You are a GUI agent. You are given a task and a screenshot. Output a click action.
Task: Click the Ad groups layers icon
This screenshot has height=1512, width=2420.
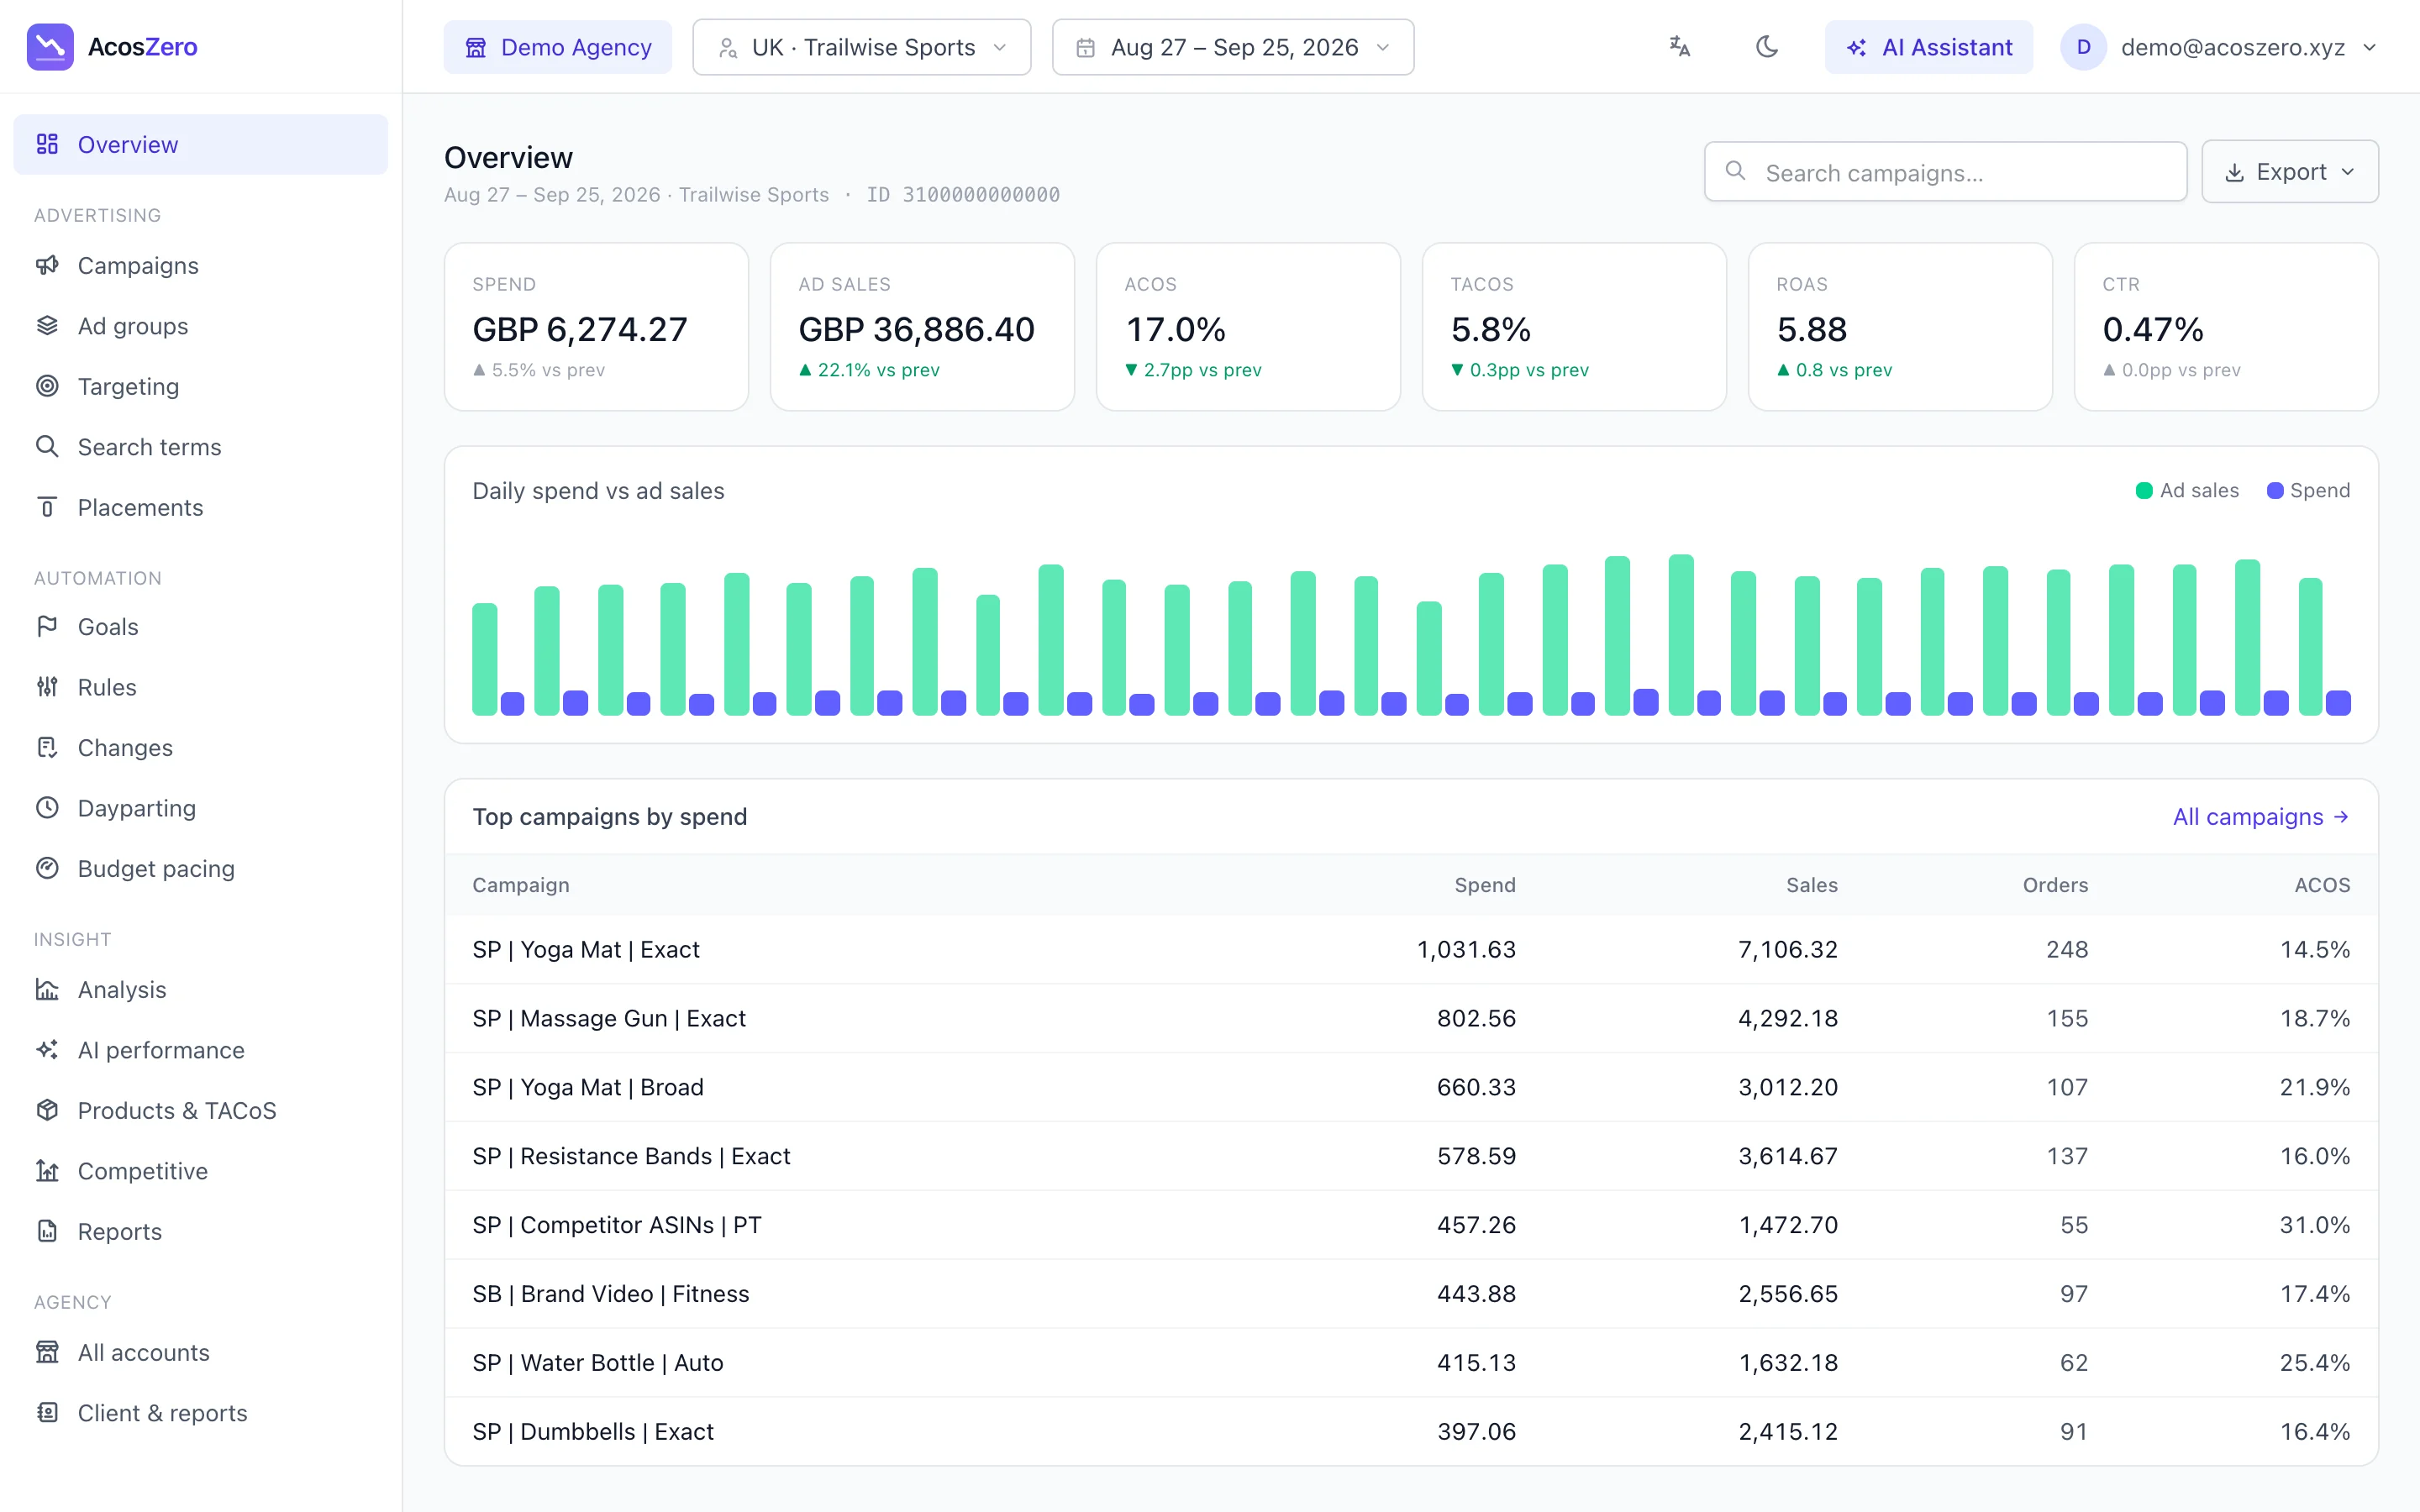(x=47, y=326)
